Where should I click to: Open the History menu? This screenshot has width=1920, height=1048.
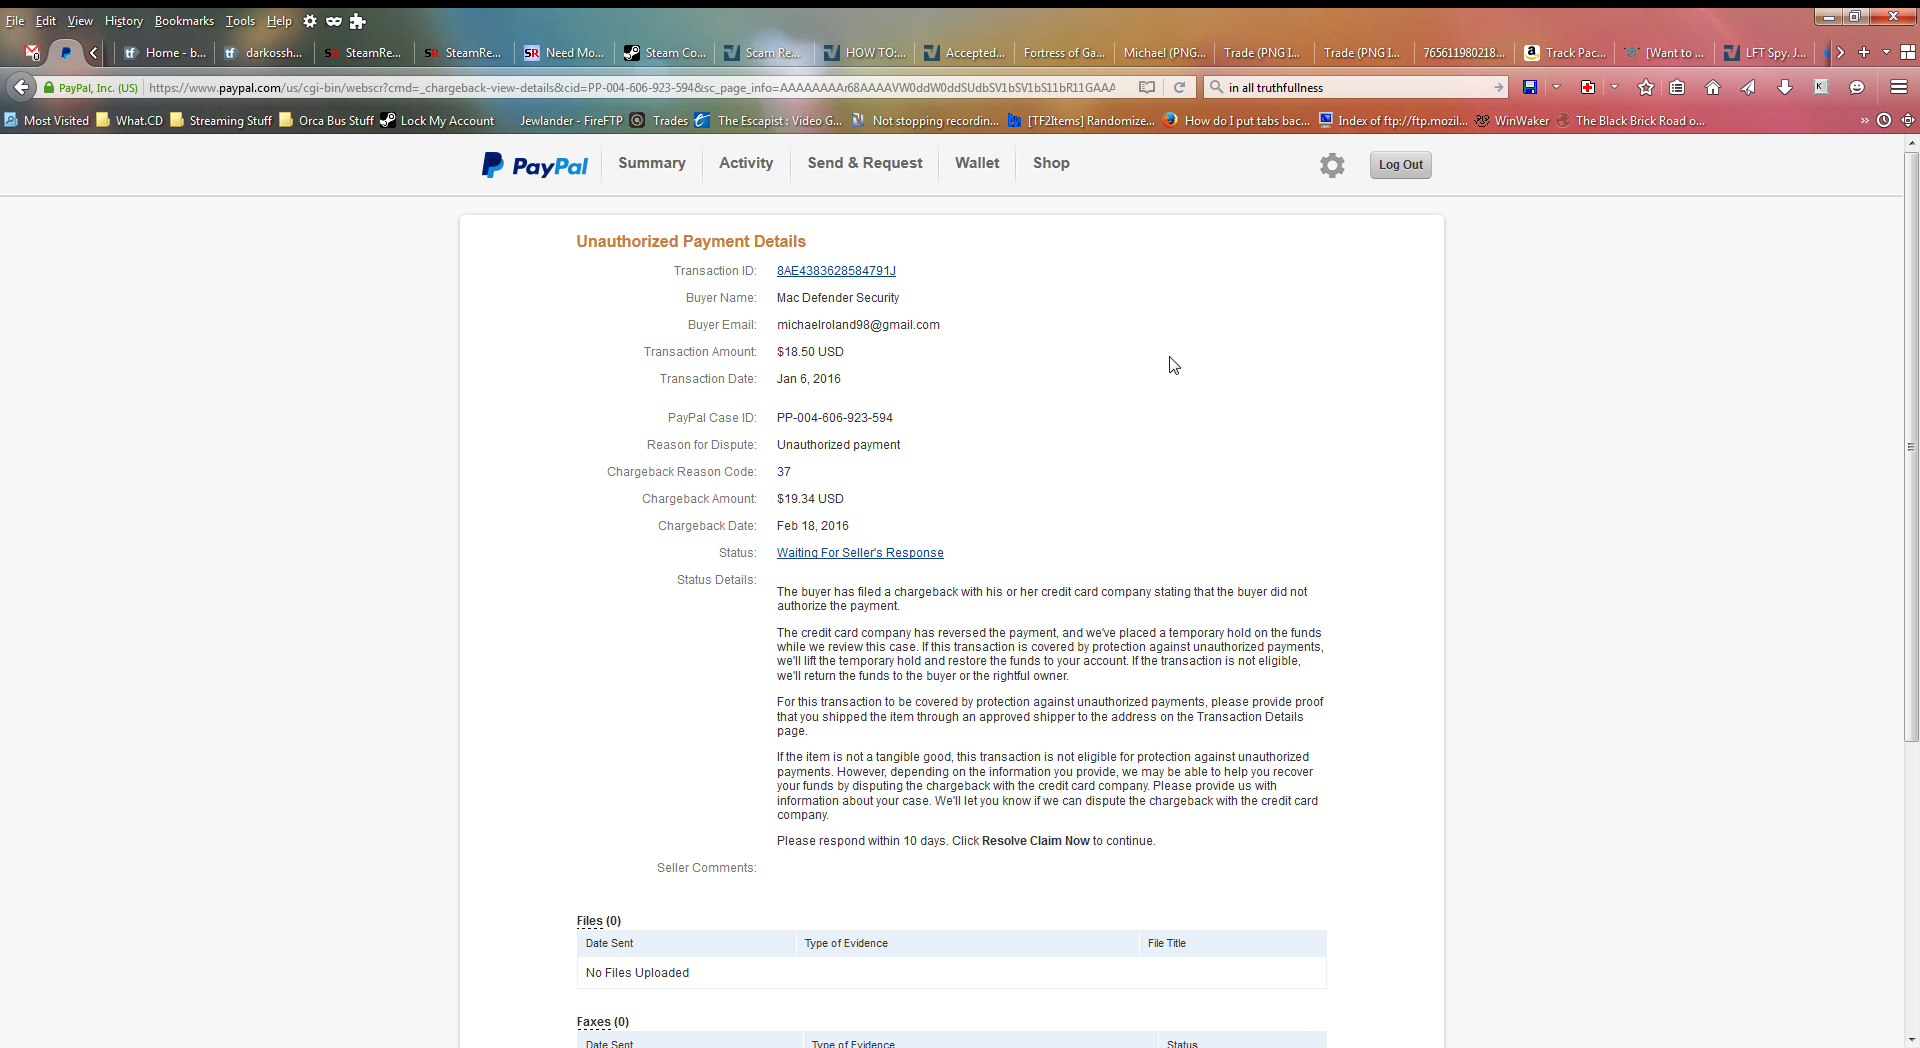(123, 21)
